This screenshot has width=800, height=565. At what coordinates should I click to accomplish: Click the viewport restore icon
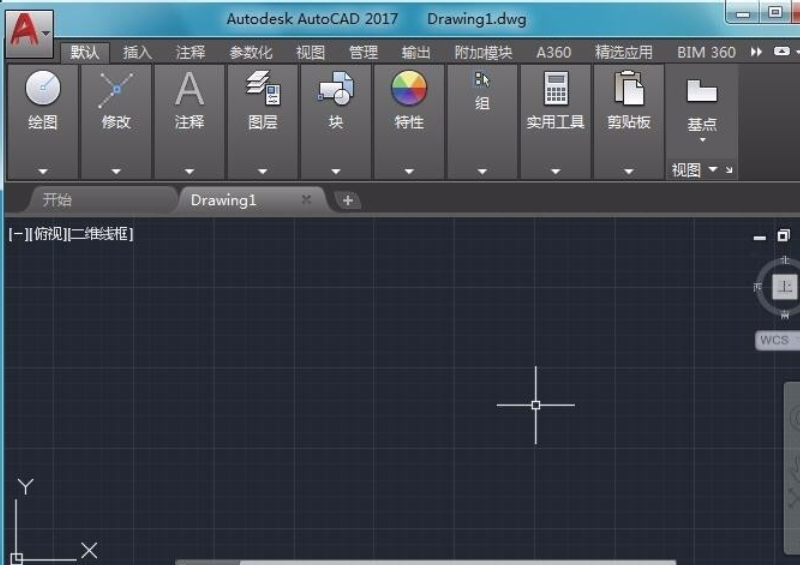point(783,235)
